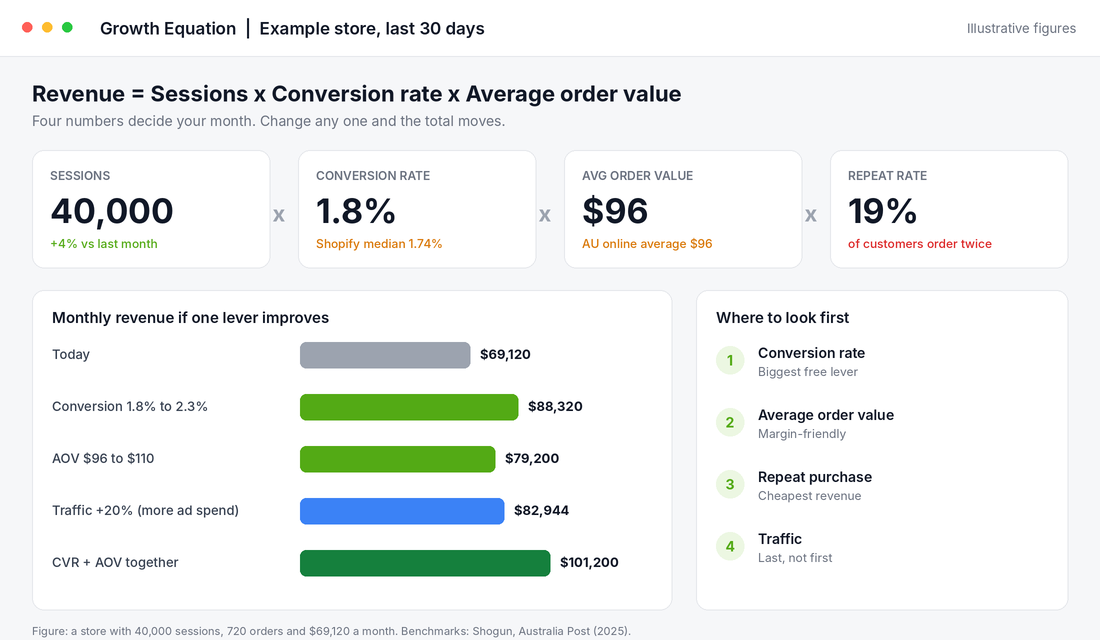Select 'Conversion rate' in priority list

click(811, 353)
